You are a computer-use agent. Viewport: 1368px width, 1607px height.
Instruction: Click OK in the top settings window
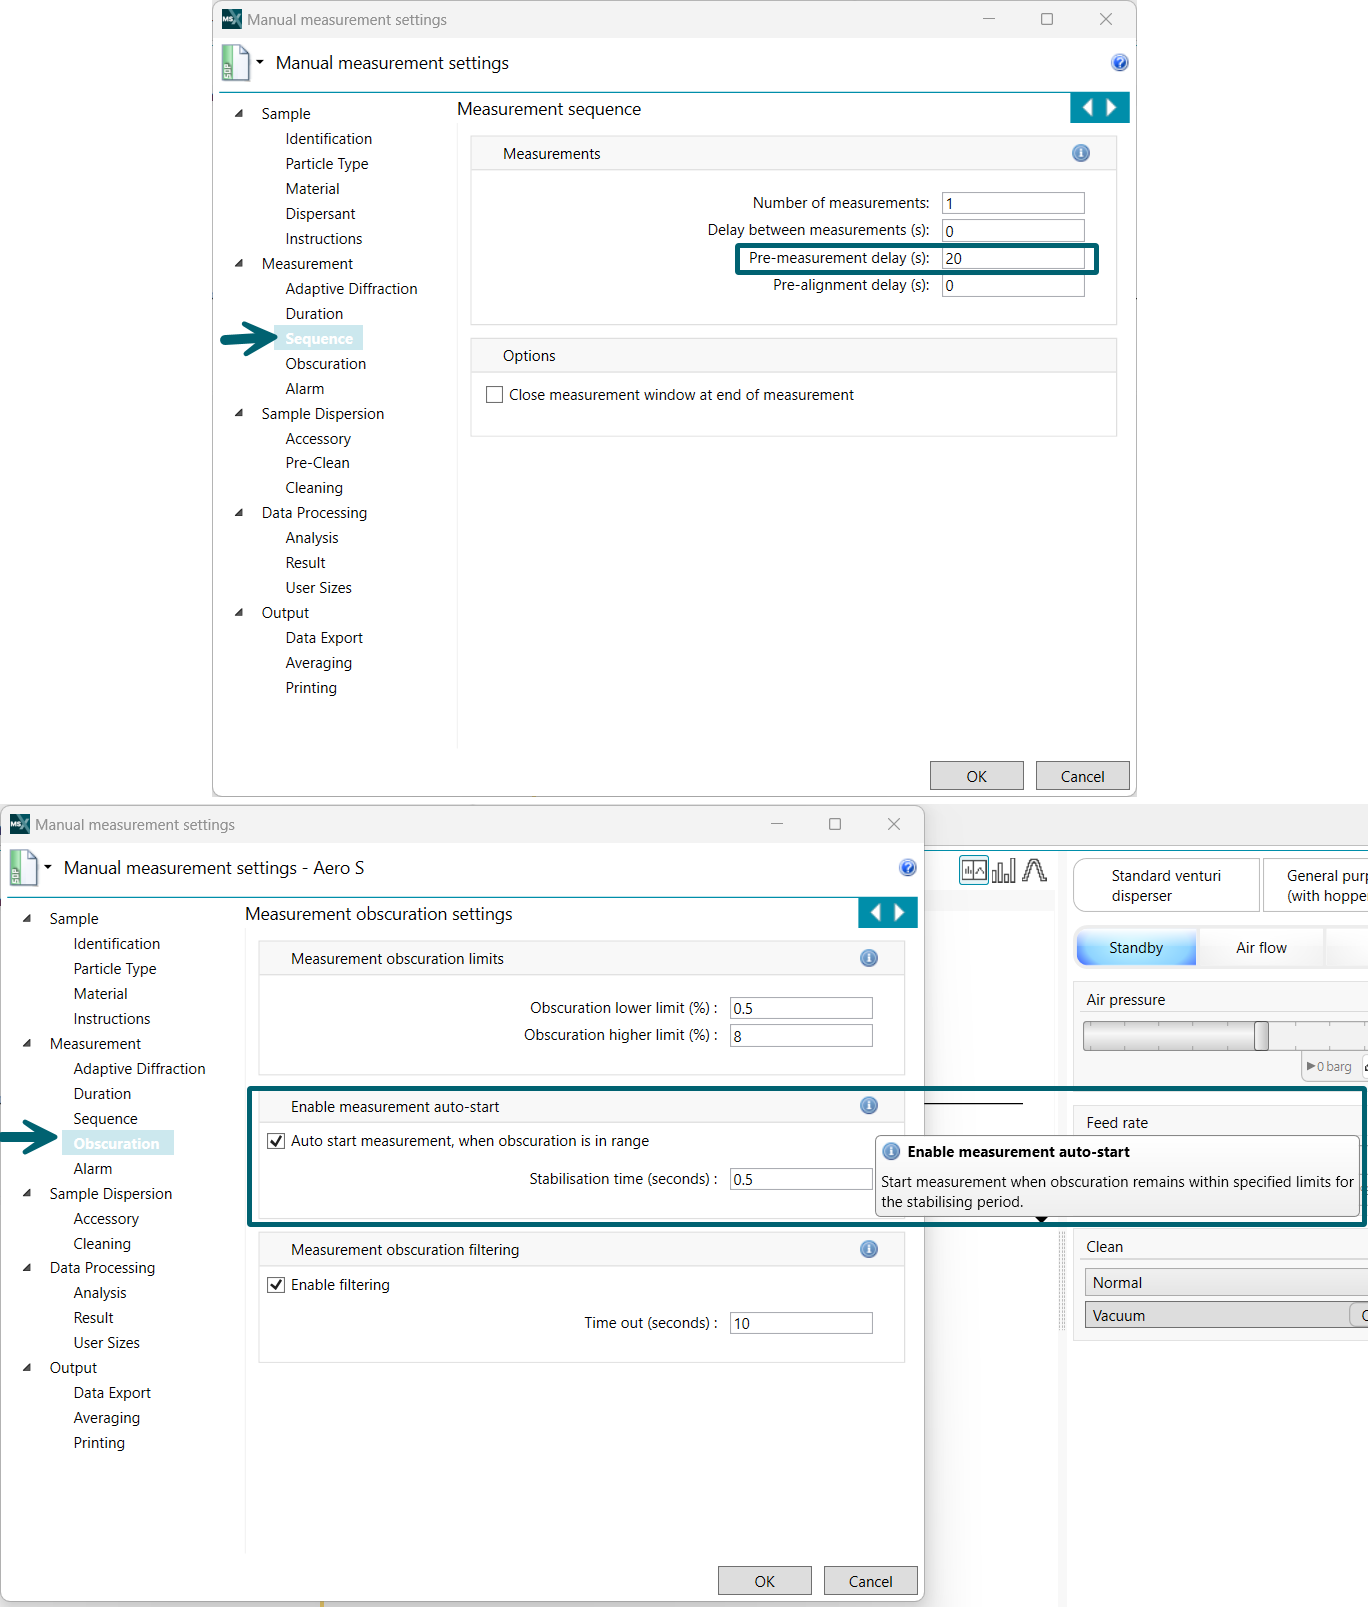click(976, 776)
